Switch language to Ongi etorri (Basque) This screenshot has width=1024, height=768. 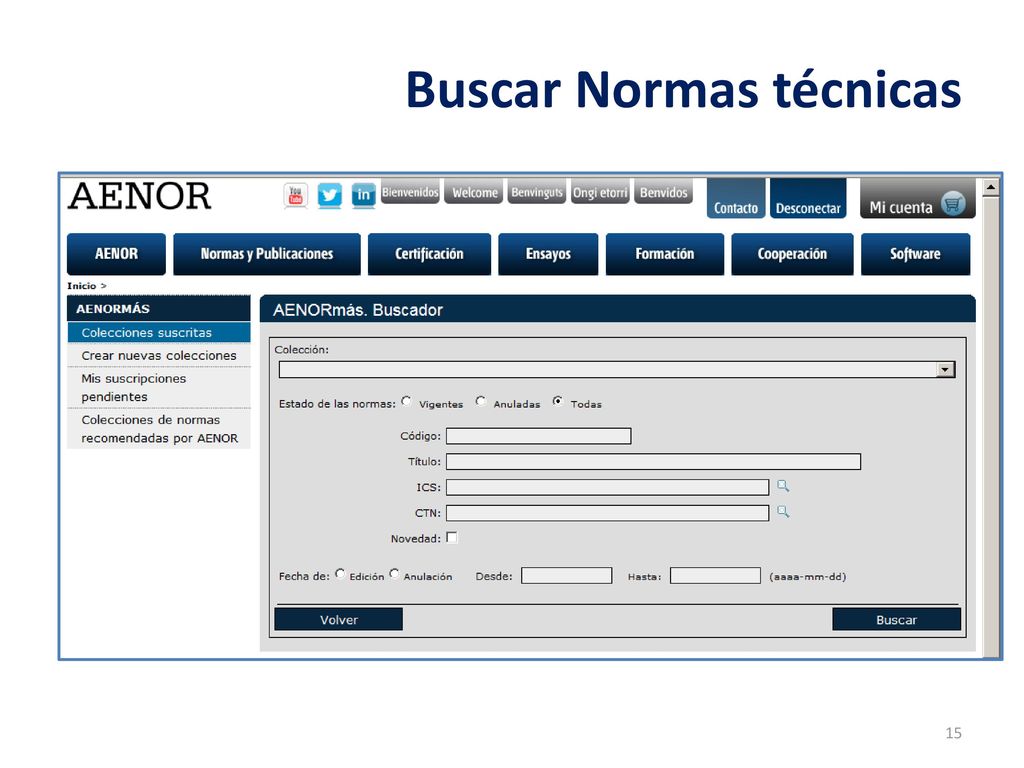(600, 192)
